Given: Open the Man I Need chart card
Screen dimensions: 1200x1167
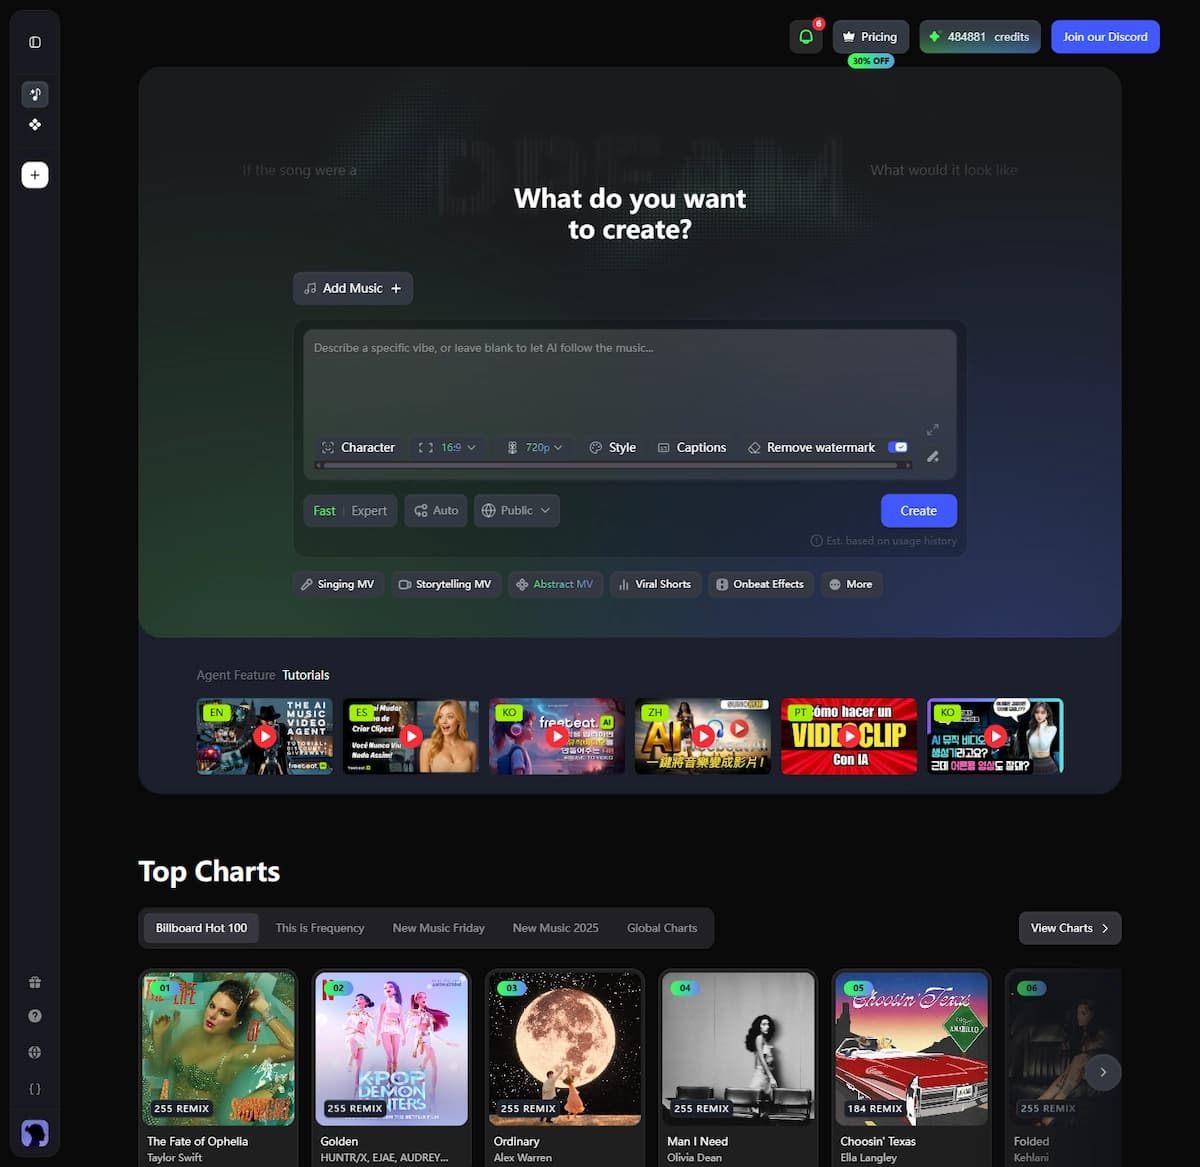Looking at the screenshot, I should point(738,1067).
